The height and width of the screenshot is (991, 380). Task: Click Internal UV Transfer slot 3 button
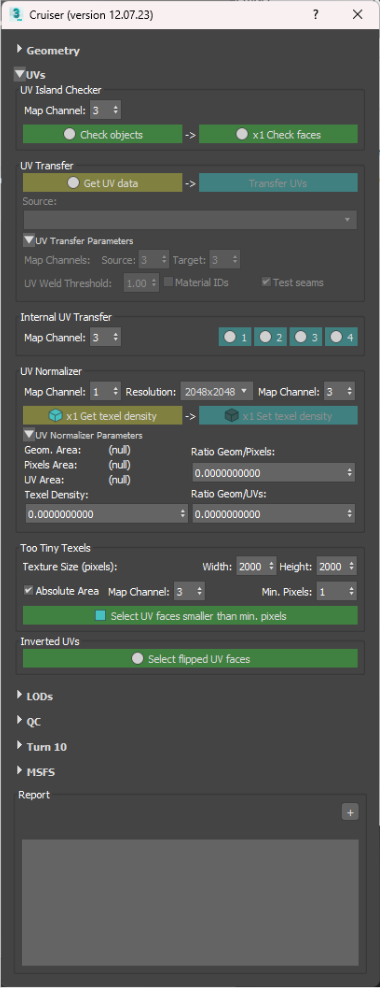coord(306,337)
